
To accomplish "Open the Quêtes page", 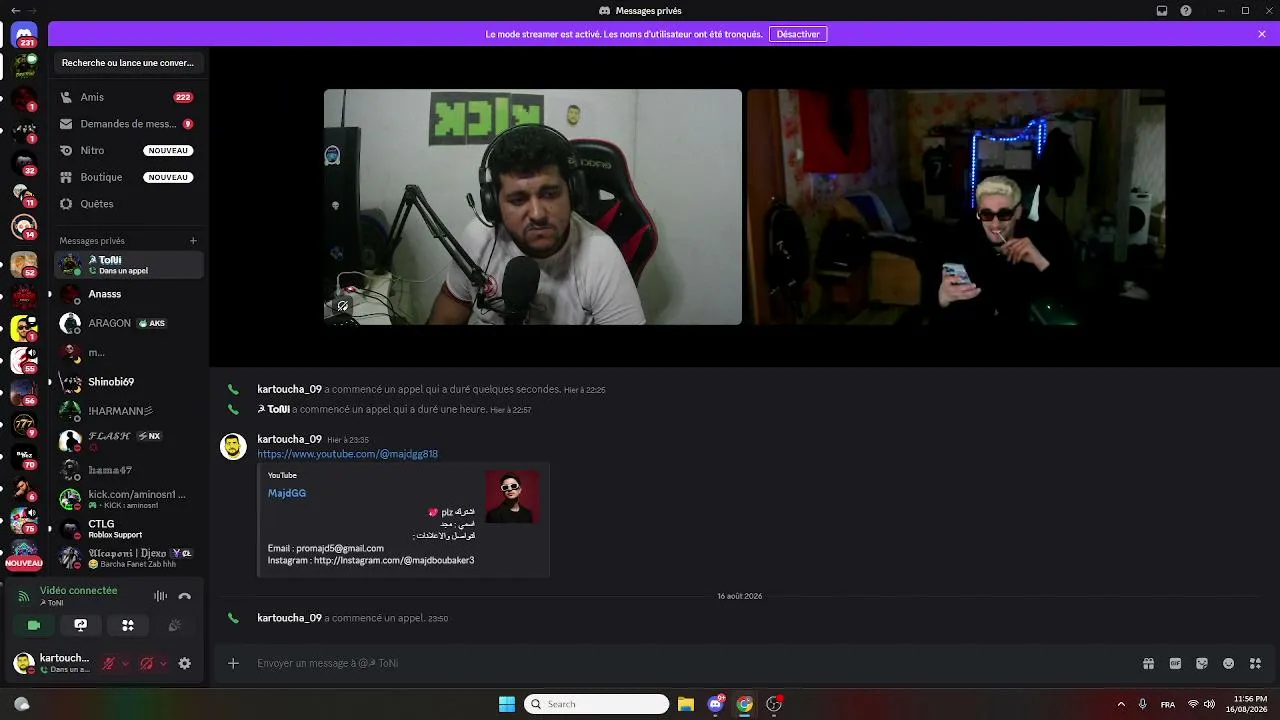I will click(x=128, y=204).
